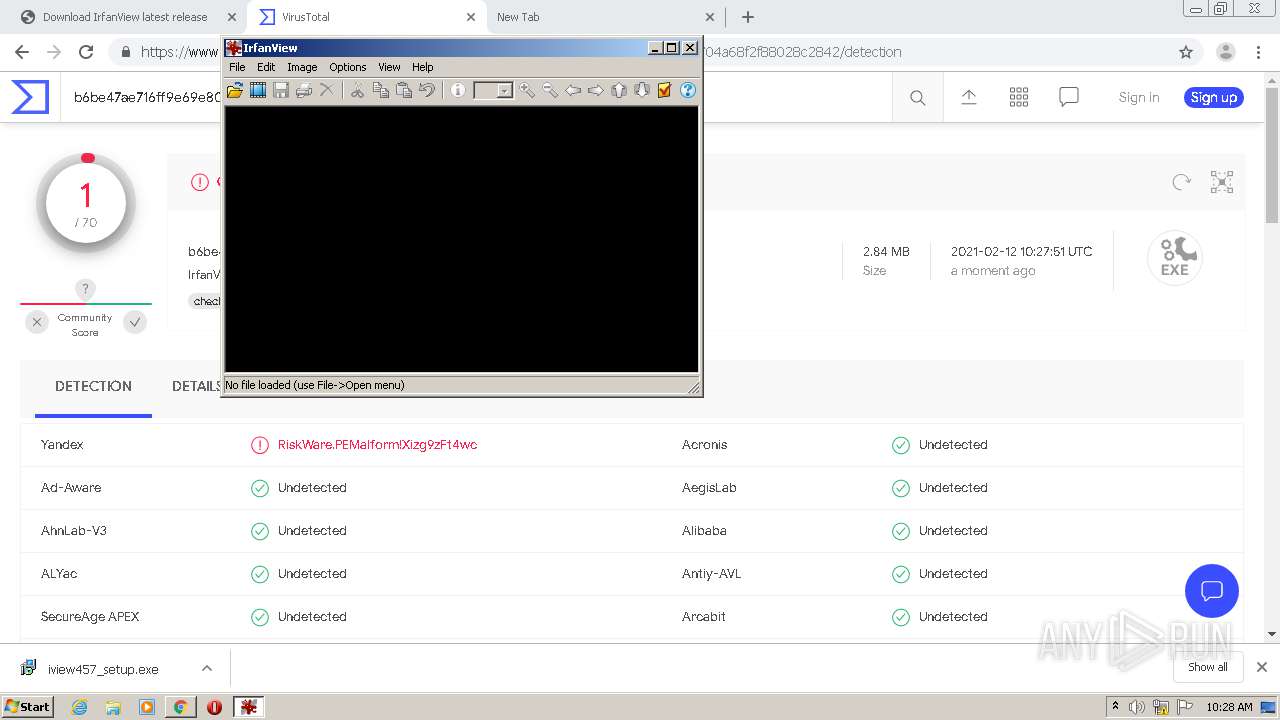
Task: Click the community score question mark
Action: tap(86, 289)
